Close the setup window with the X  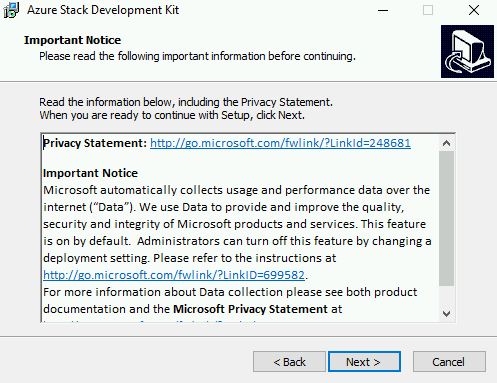click(x=474, y=10)
